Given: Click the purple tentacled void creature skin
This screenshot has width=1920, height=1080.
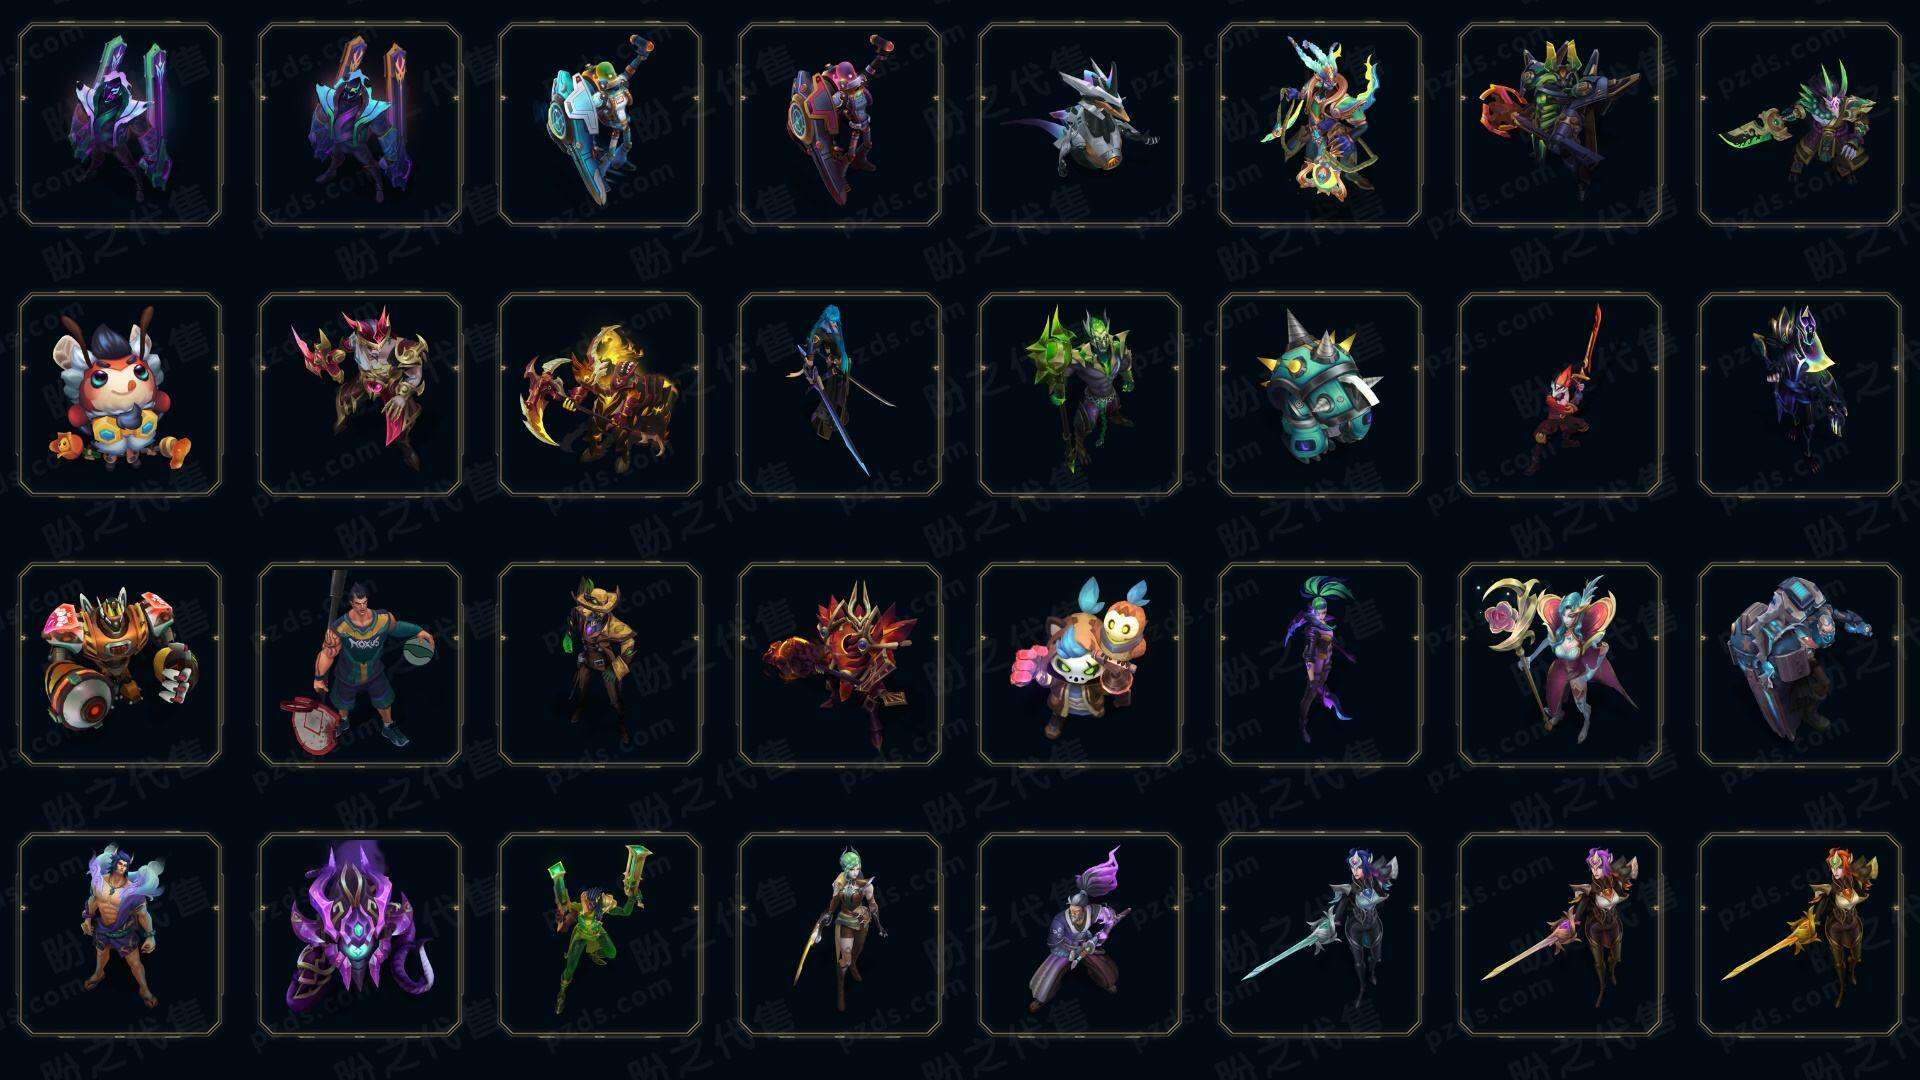Looking at the screenshot, I should pyautogui.click(x=360, y=934).
